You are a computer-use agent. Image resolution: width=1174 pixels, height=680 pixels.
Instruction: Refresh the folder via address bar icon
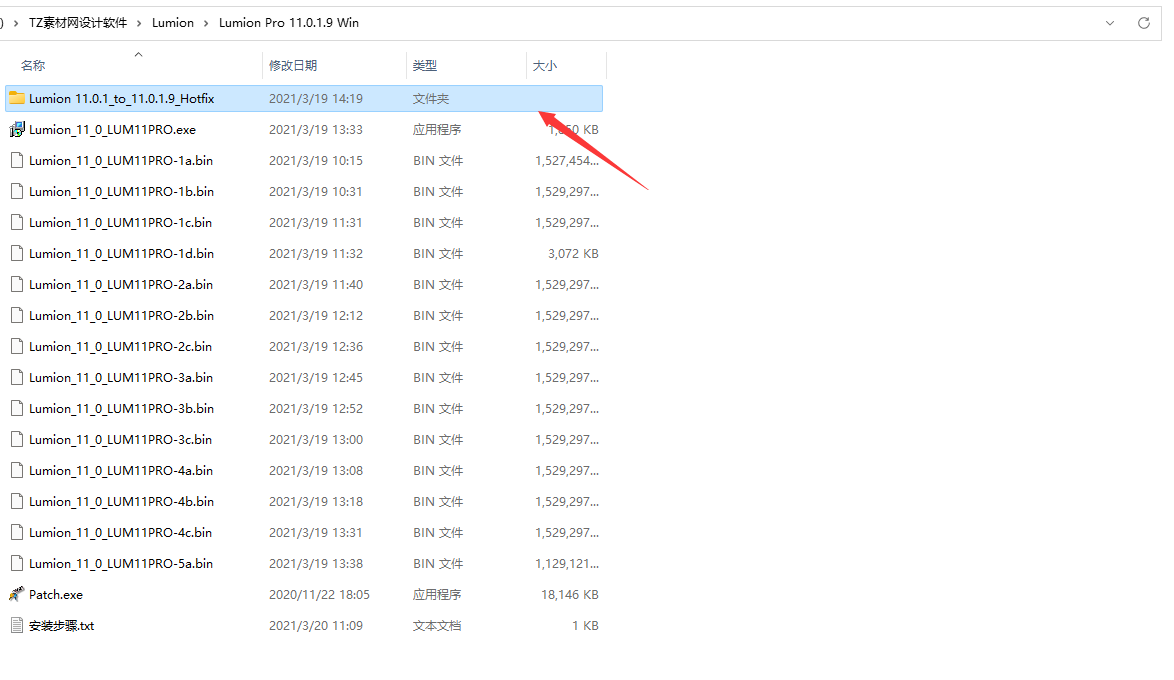pyautogui.click(x=1143, y=23)
